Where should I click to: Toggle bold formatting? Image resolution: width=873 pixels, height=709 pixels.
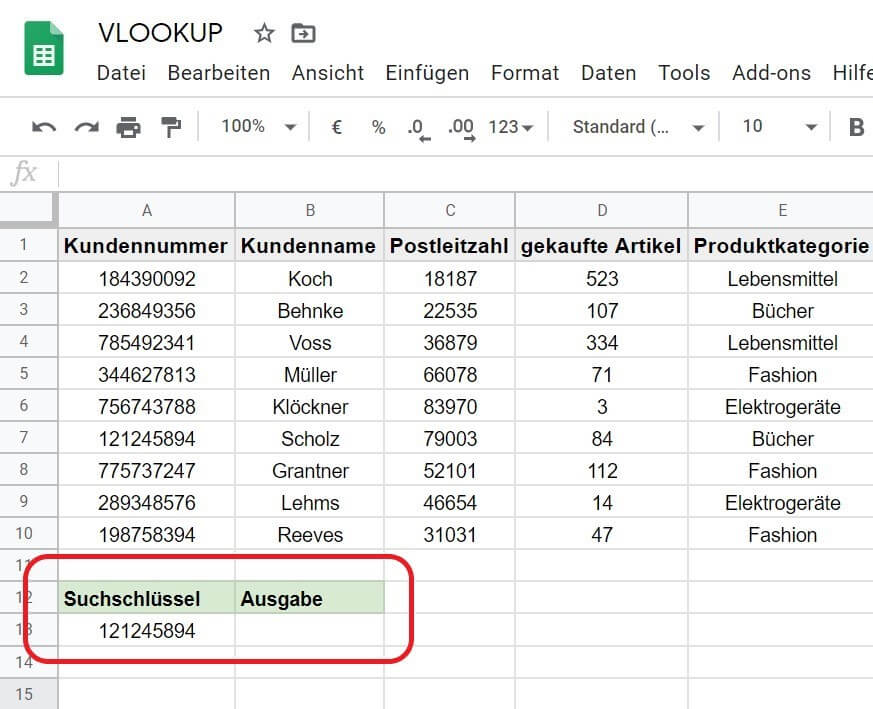(x=856, y=127)
